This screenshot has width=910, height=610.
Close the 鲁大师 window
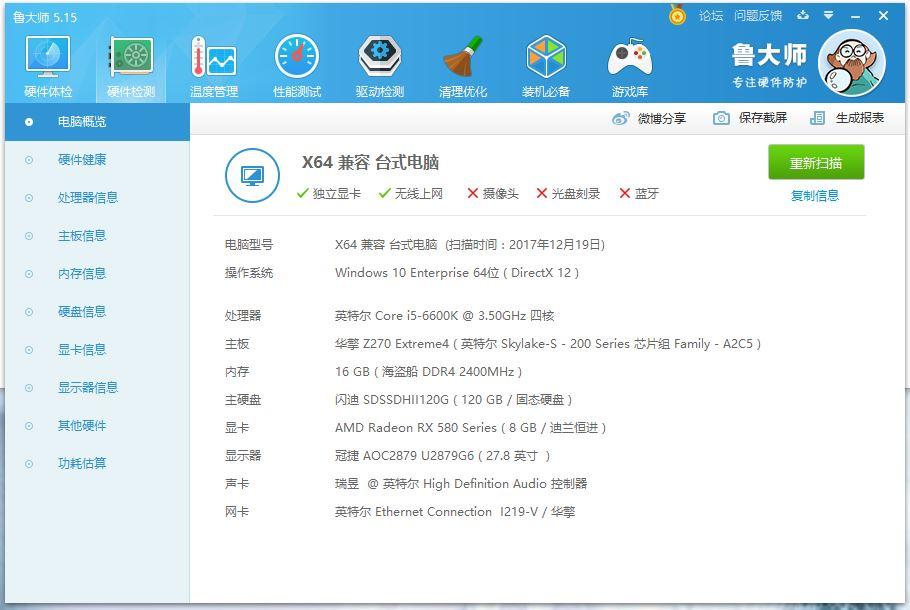click(x=883, y=16)
